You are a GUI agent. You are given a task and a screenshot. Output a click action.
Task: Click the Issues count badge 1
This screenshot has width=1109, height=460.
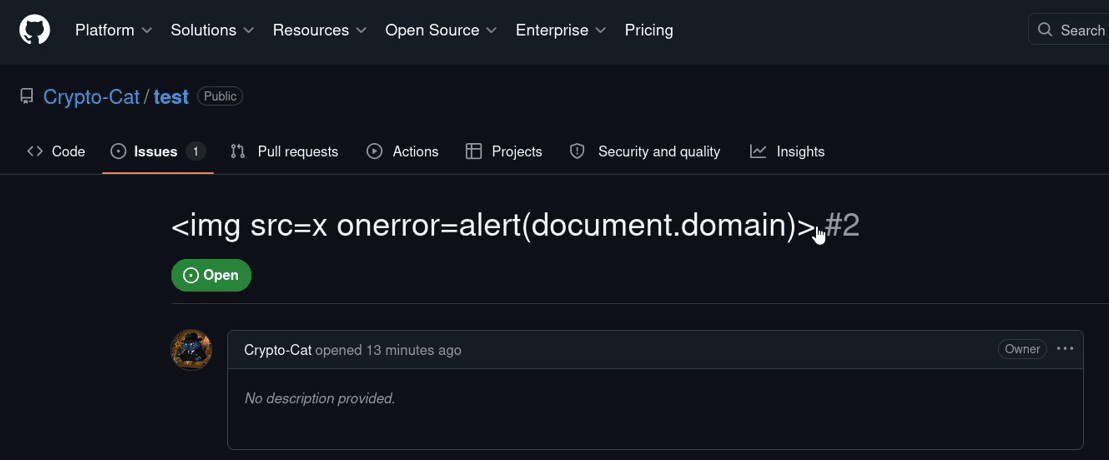click(196, 151)
